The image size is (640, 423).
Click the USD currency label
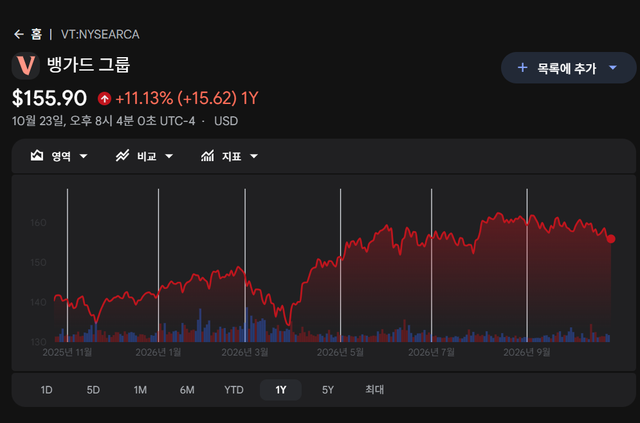tap(226, 121)
